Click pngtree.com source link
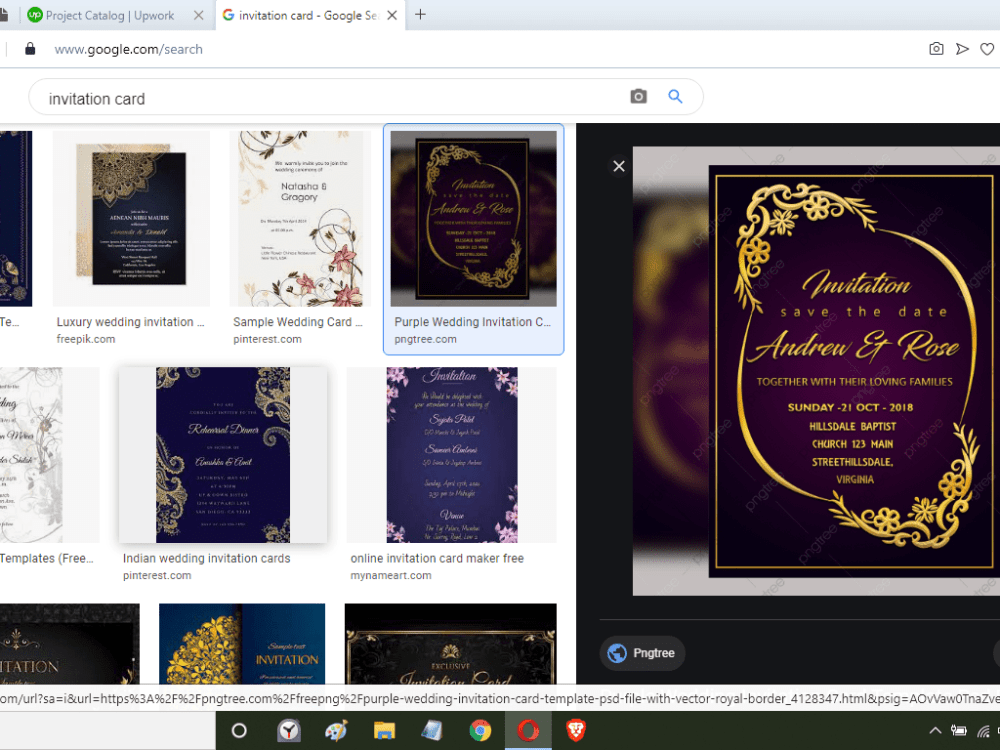The width and height of the screenshot is (1000, 750). (425, 339)
